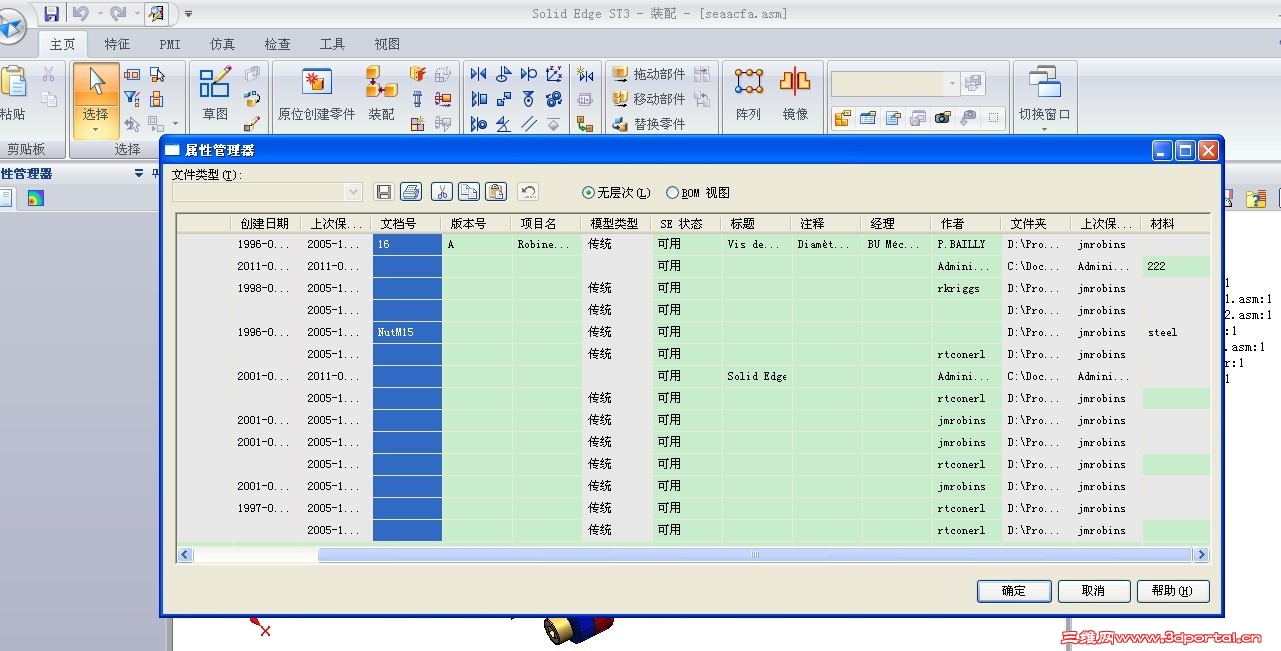The image size is (1281, 651).
Task: Switch to the 特征 (Features) ribbon tab
Action: 117,44
